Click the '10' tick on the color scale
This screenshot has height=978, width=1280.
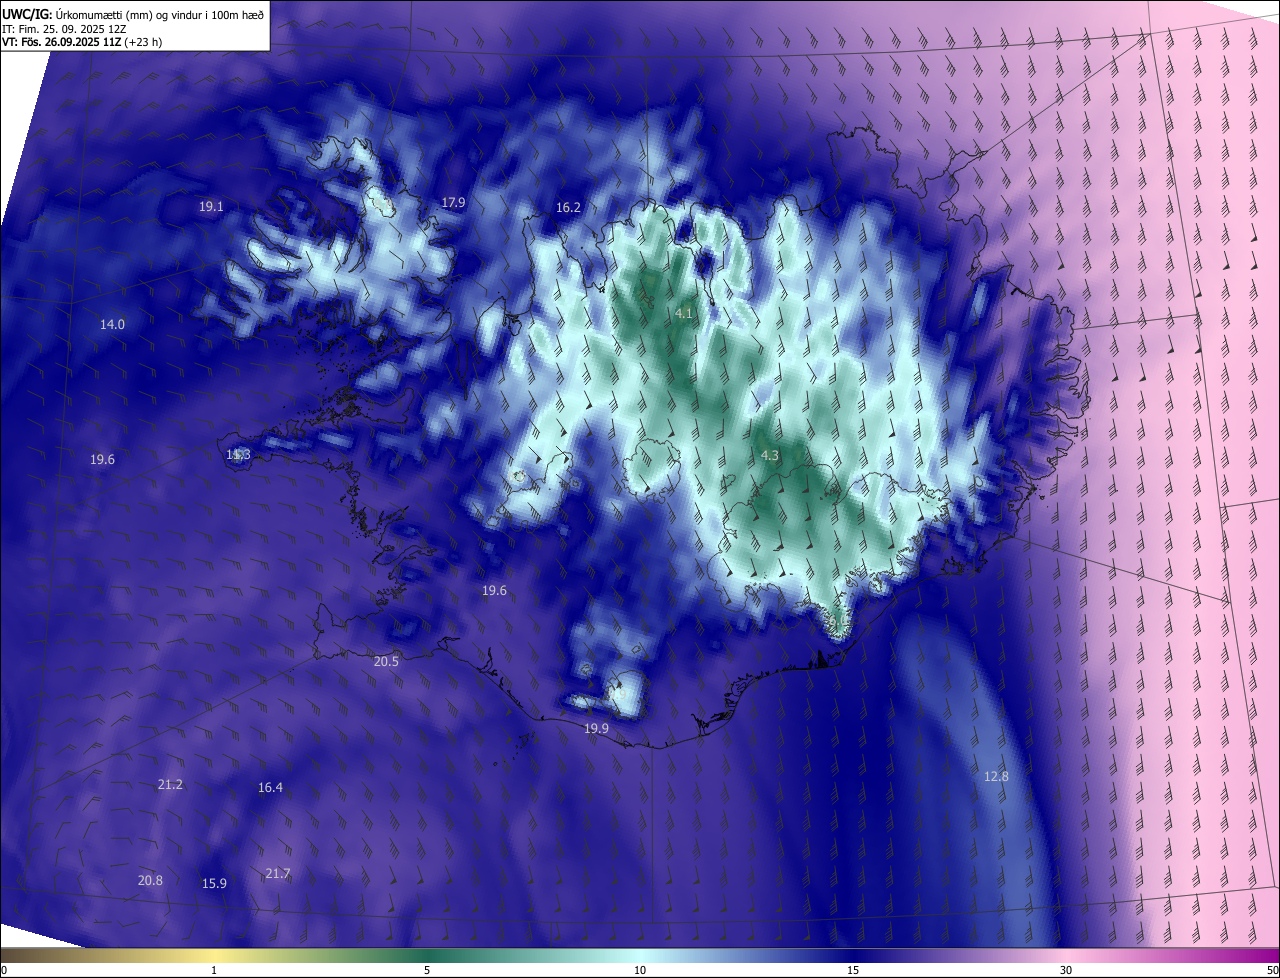pos(640,971)
